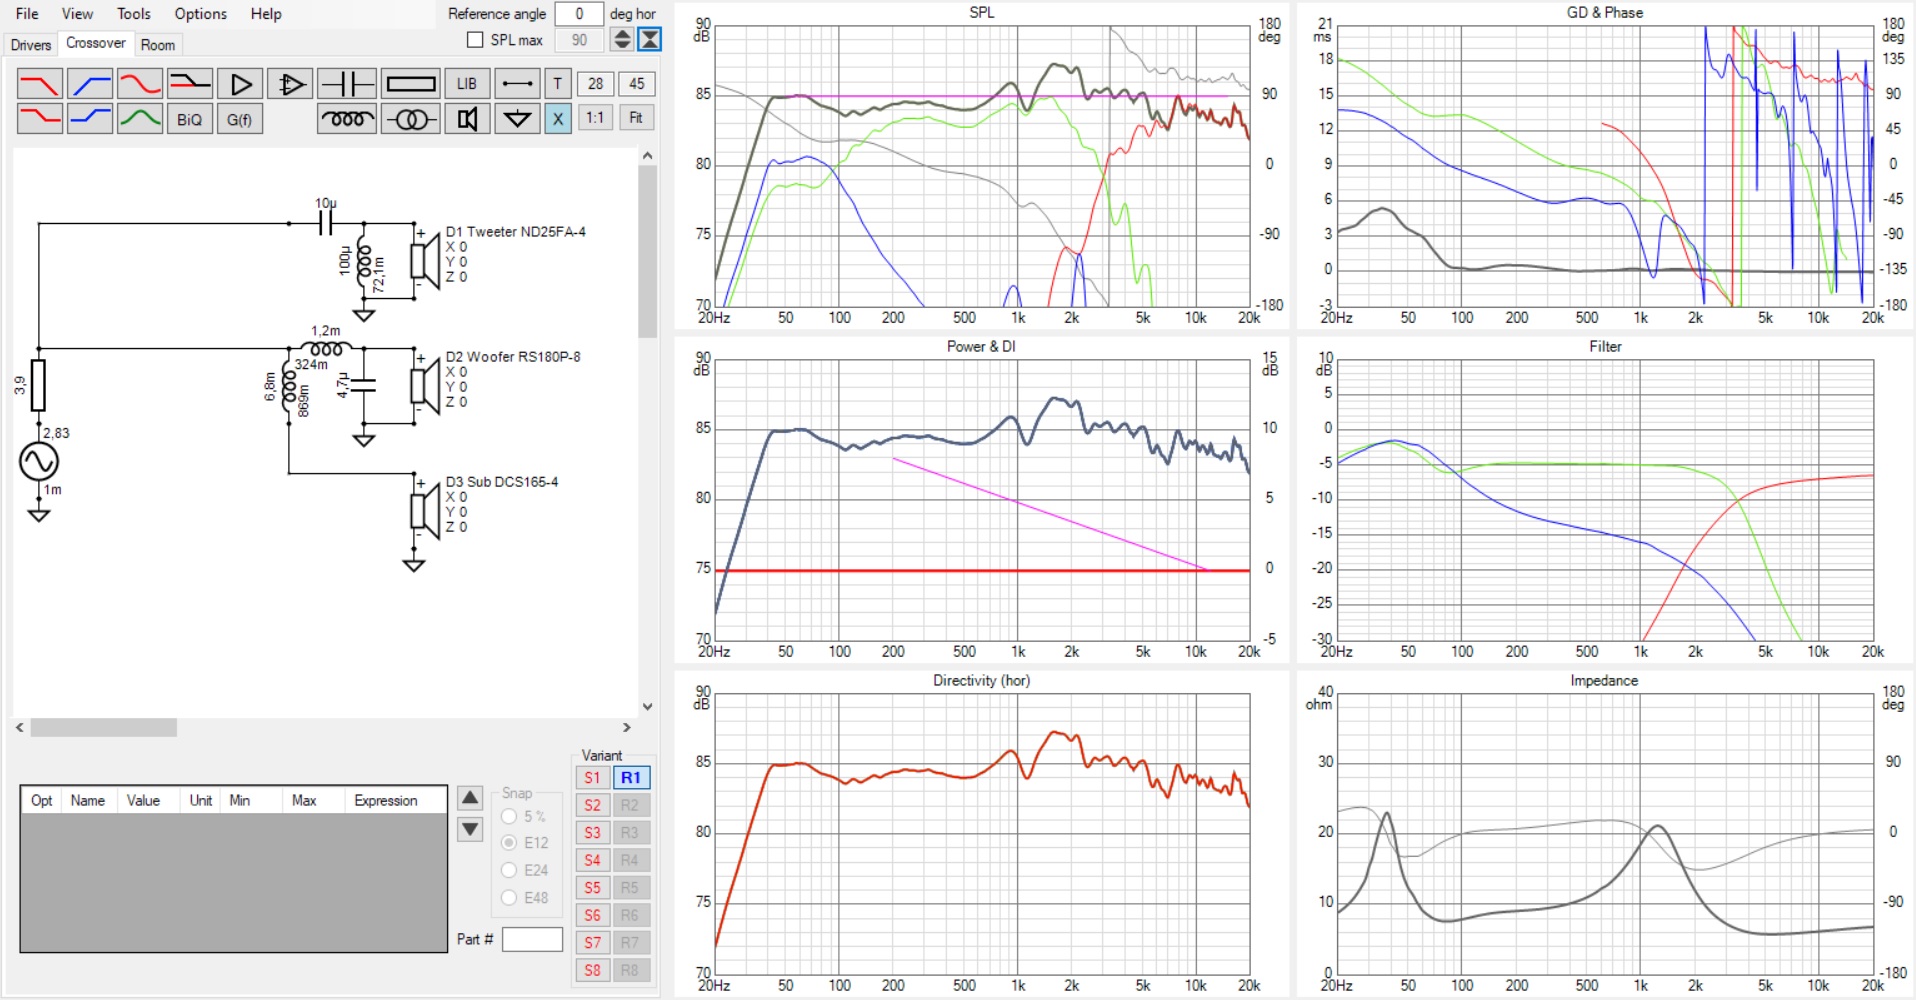Open the Tools menu
Screen dimensions: 1916x1000
click(133, 14)
